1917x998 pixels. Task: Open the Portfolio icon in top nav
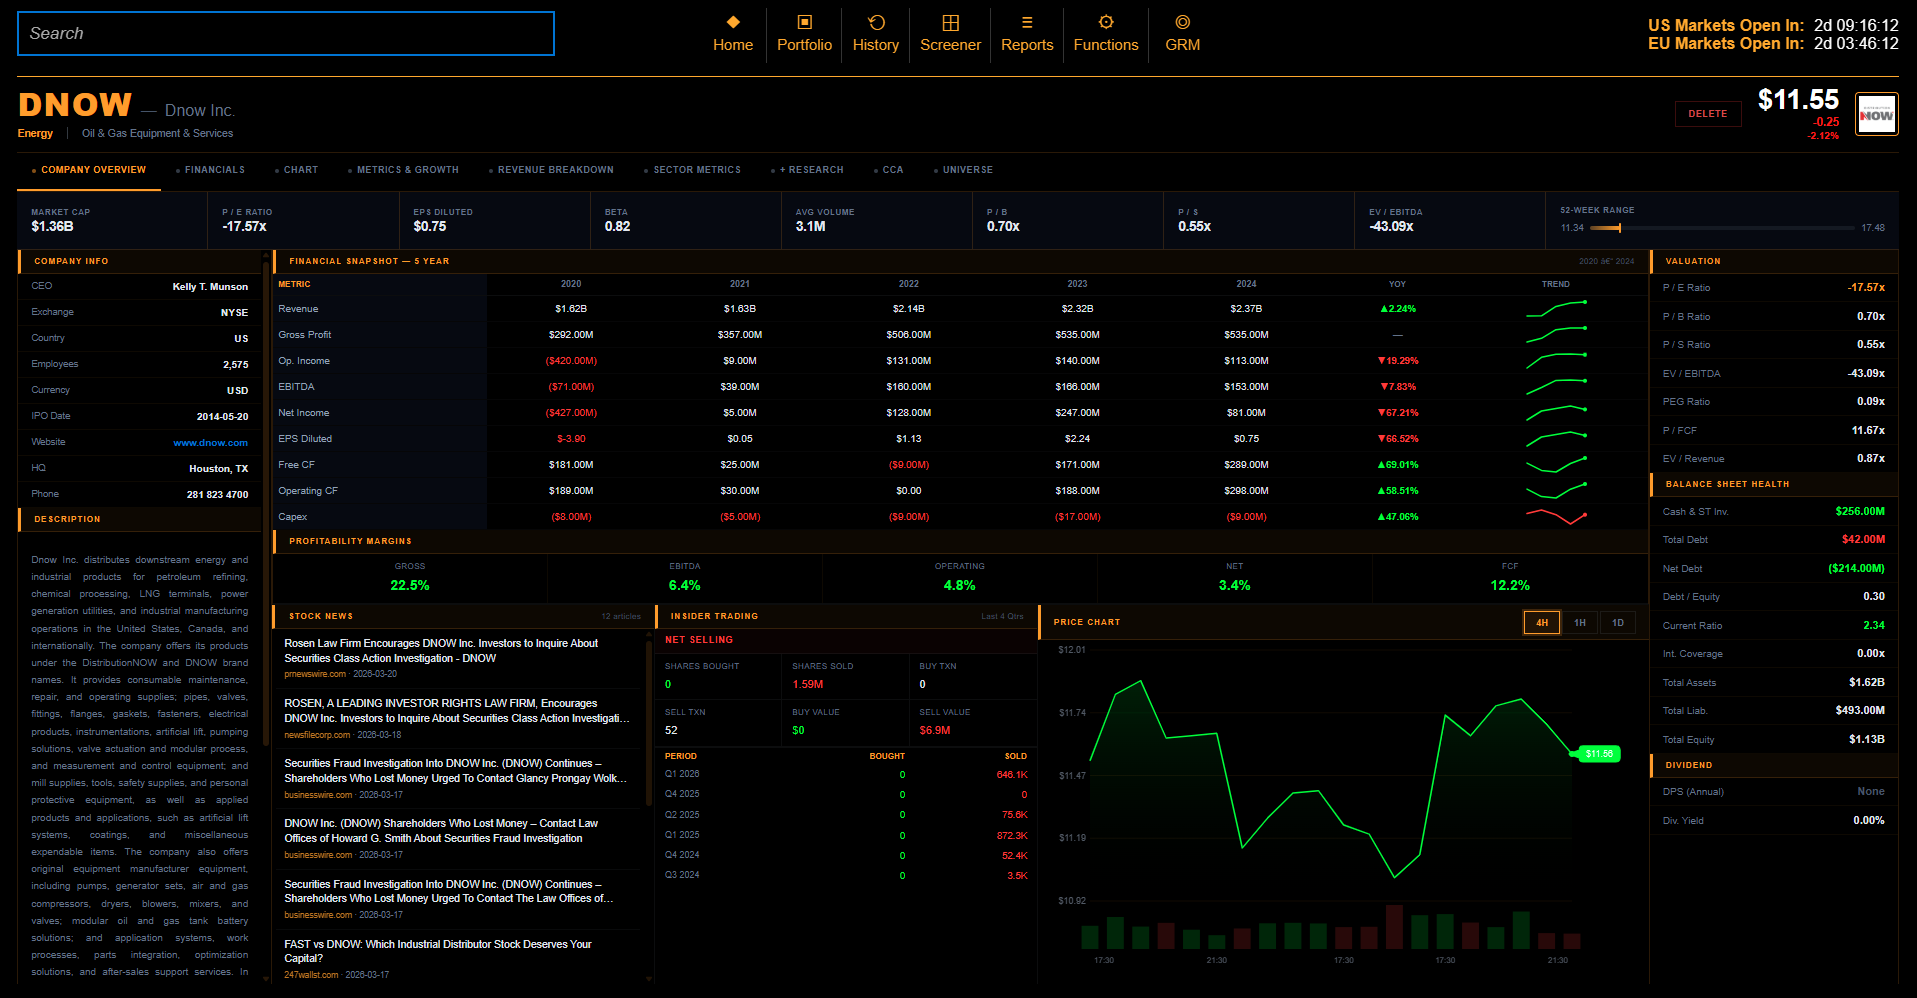(804, 22)
